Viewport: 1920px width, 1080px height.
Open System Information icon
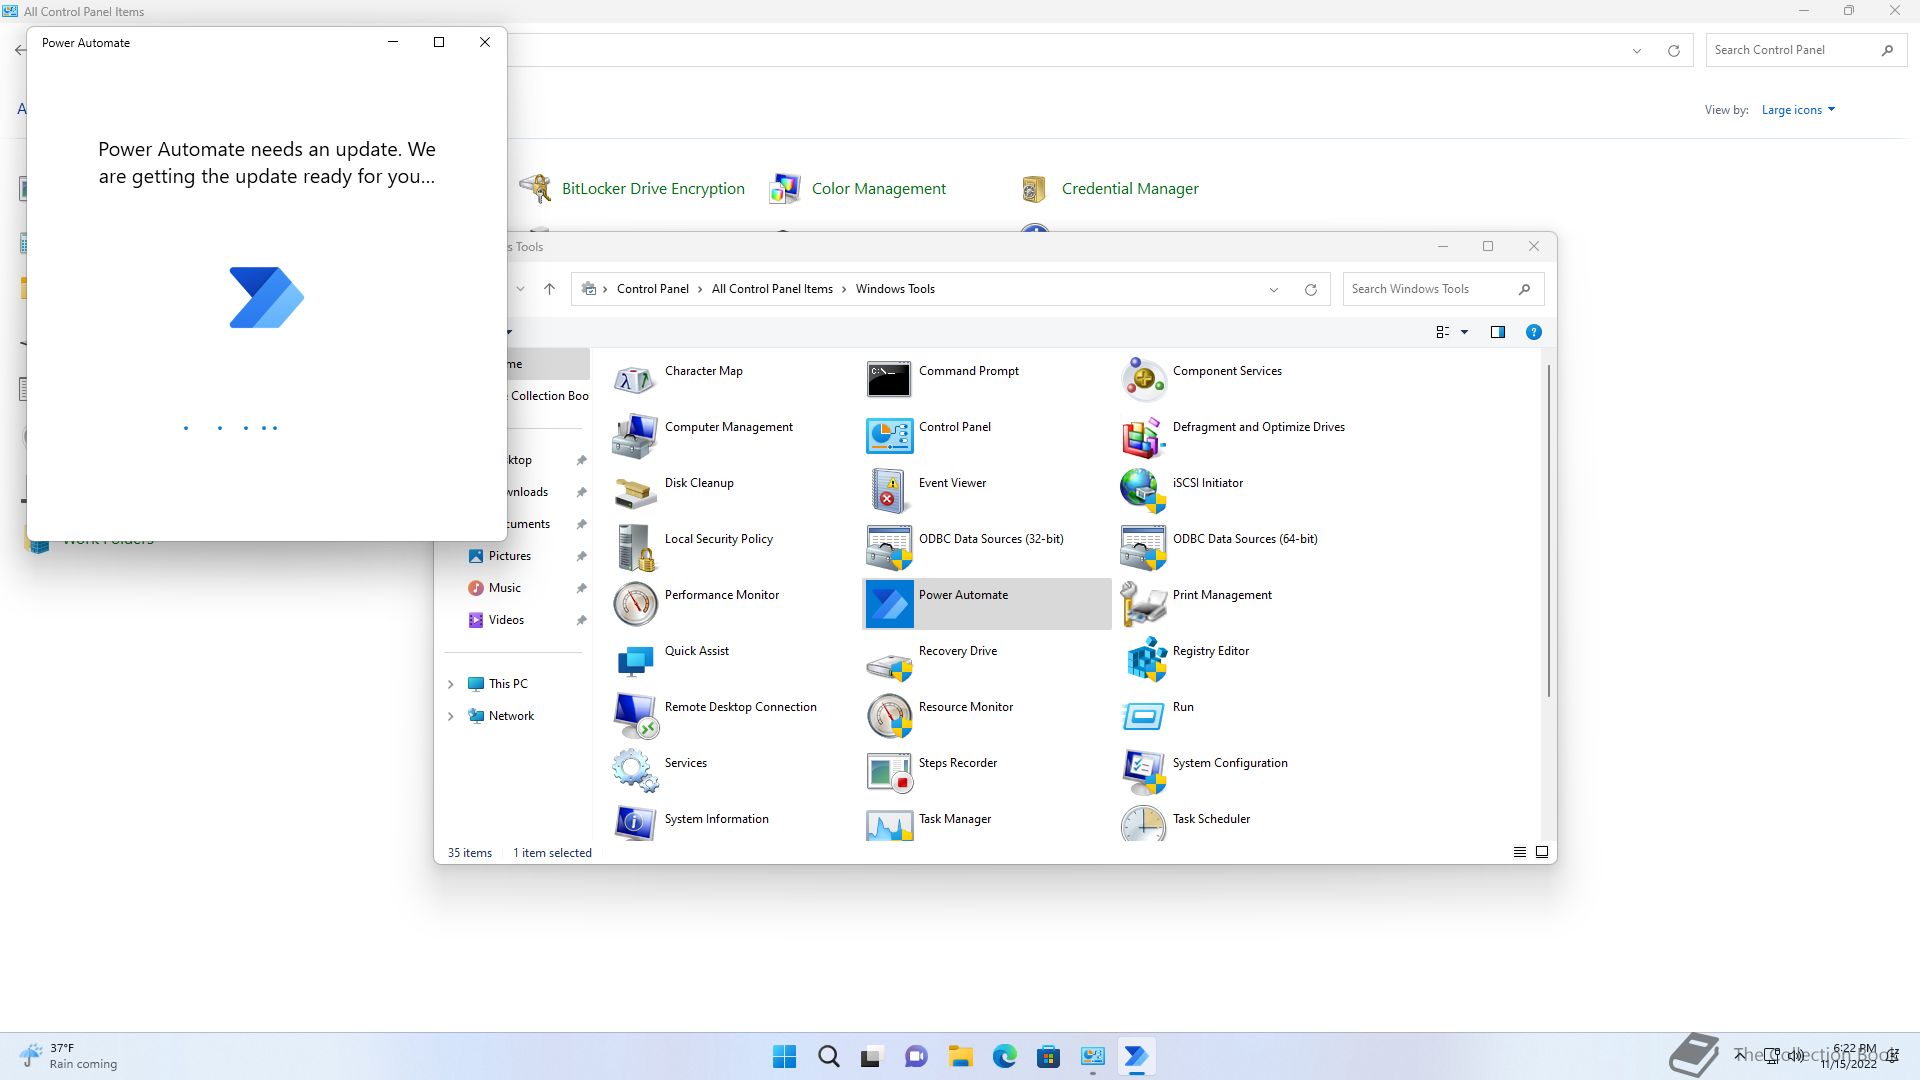pyautogui.click(x=635, y=823)
